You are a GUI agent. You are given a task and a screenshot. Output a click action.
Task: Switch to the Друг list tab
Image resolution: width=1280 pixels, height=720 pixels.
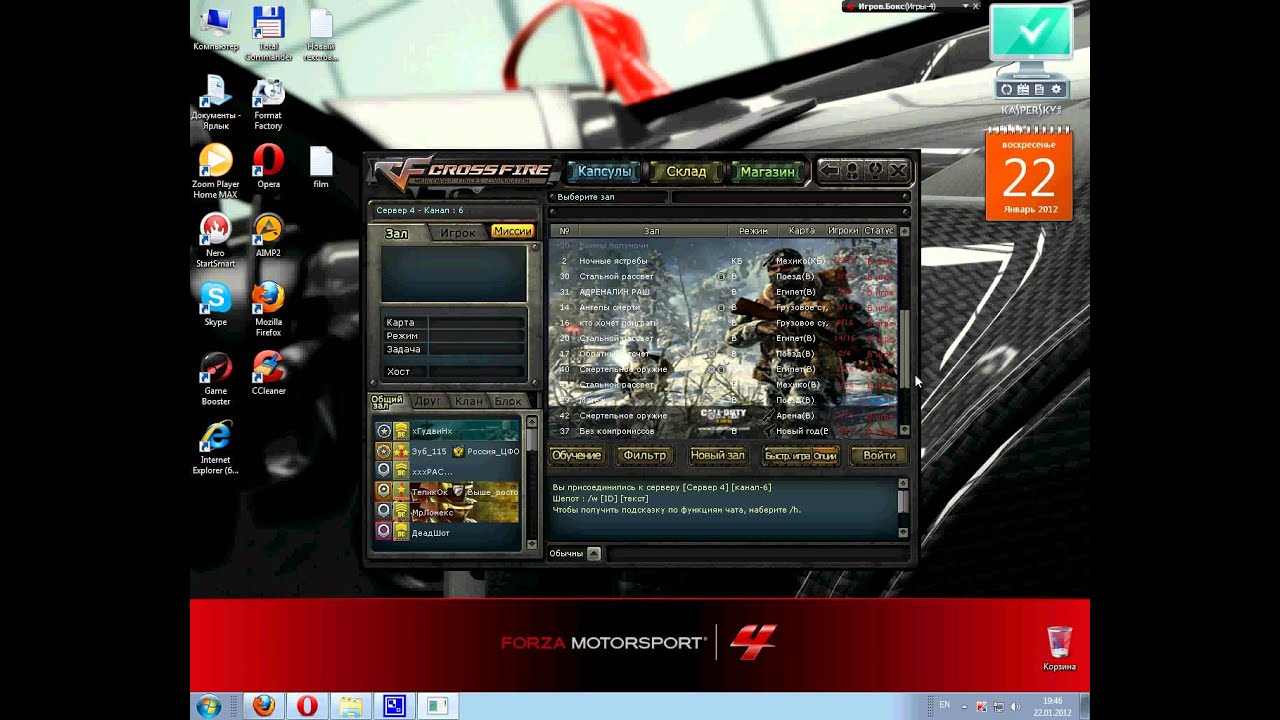coord(428,401)
